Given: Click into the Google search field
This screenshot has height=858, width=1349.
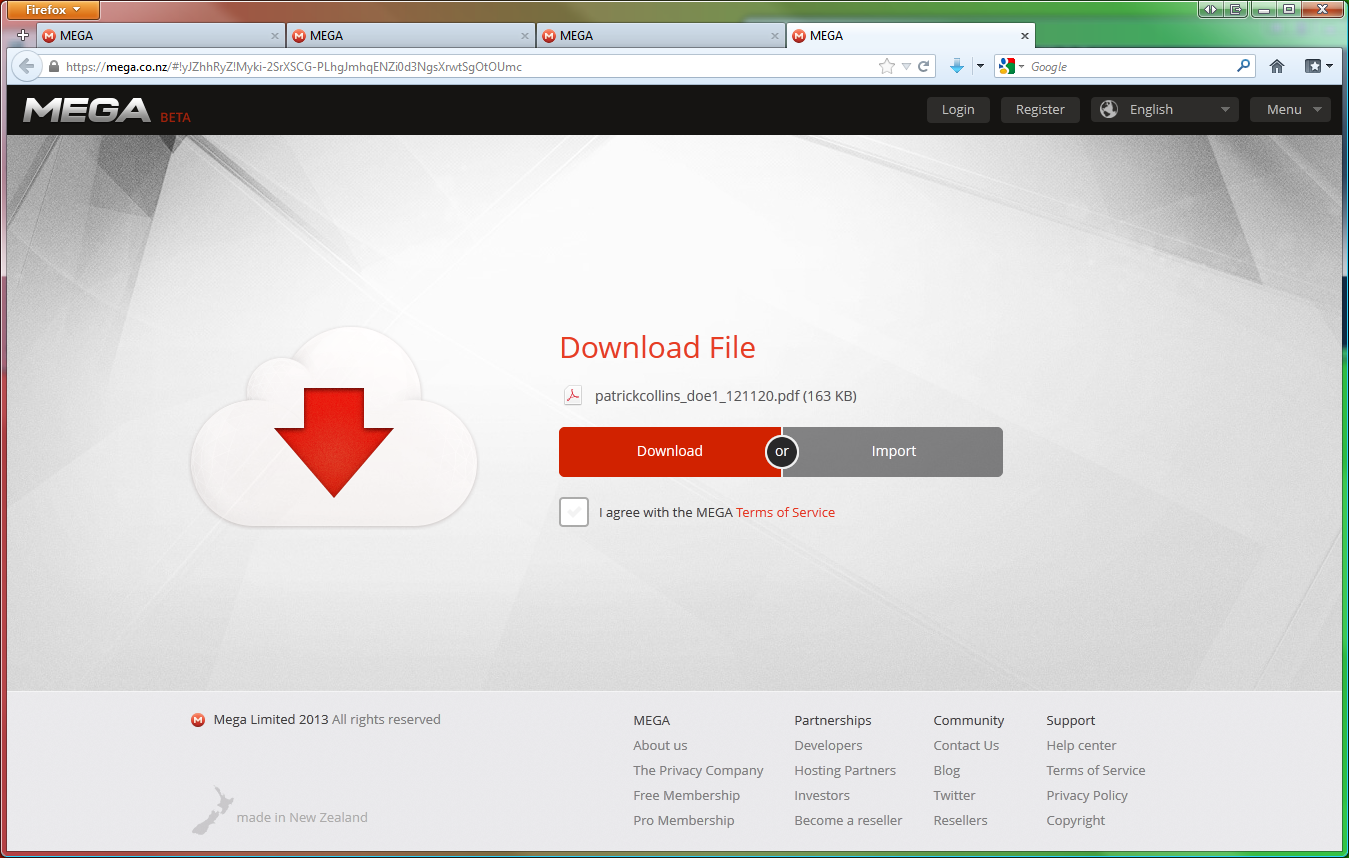Looking at the screenshot, I should 1130,67.
